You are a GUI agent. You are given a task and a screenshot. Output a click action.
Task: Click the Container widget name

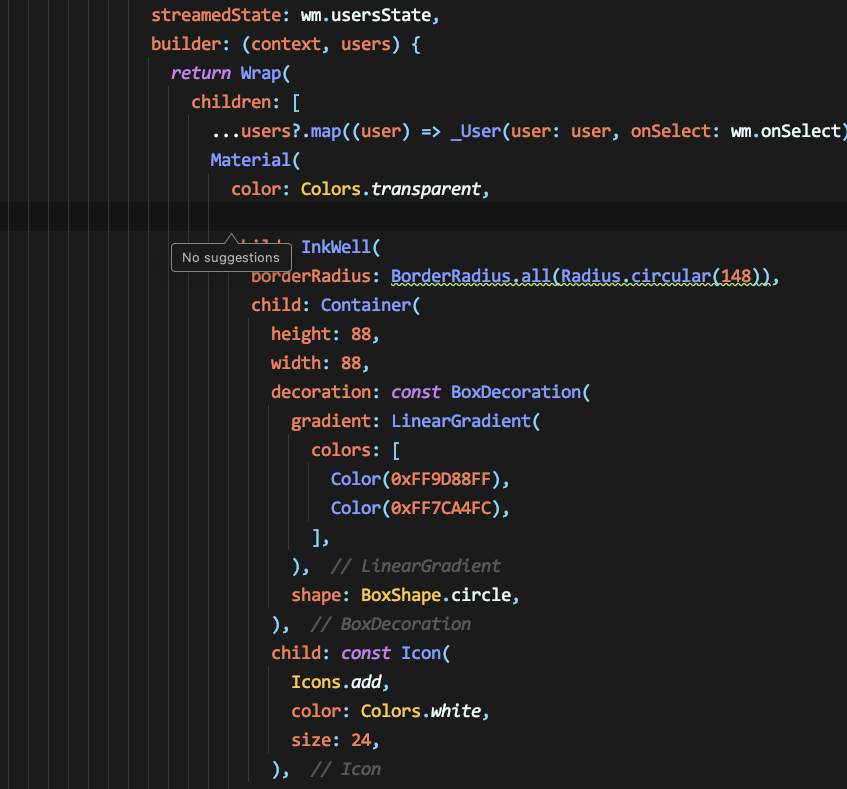click(367, 305)
